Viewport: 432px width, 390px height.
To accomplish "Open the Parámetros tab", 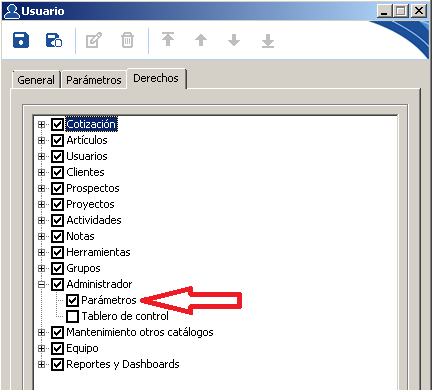I will click(94, 80).
